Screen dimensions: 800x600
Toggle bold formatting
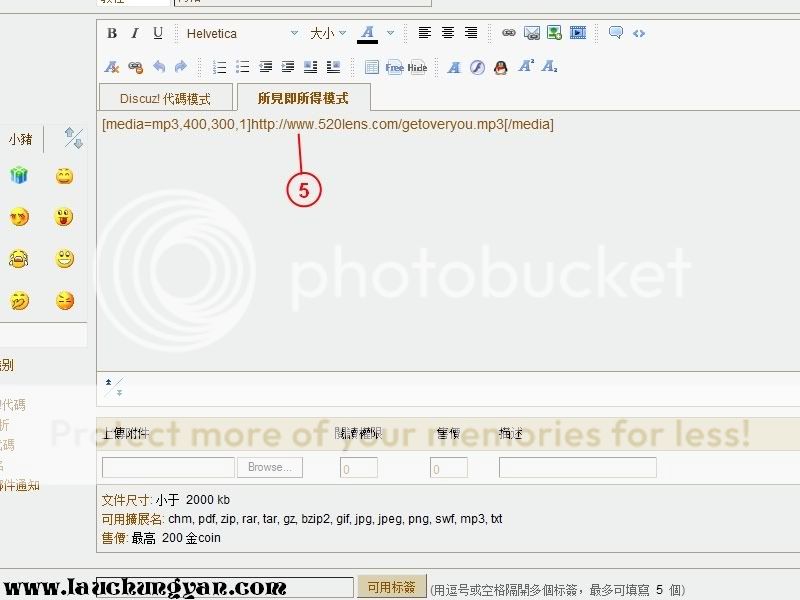pyautogui.click(x=112, y=34)
